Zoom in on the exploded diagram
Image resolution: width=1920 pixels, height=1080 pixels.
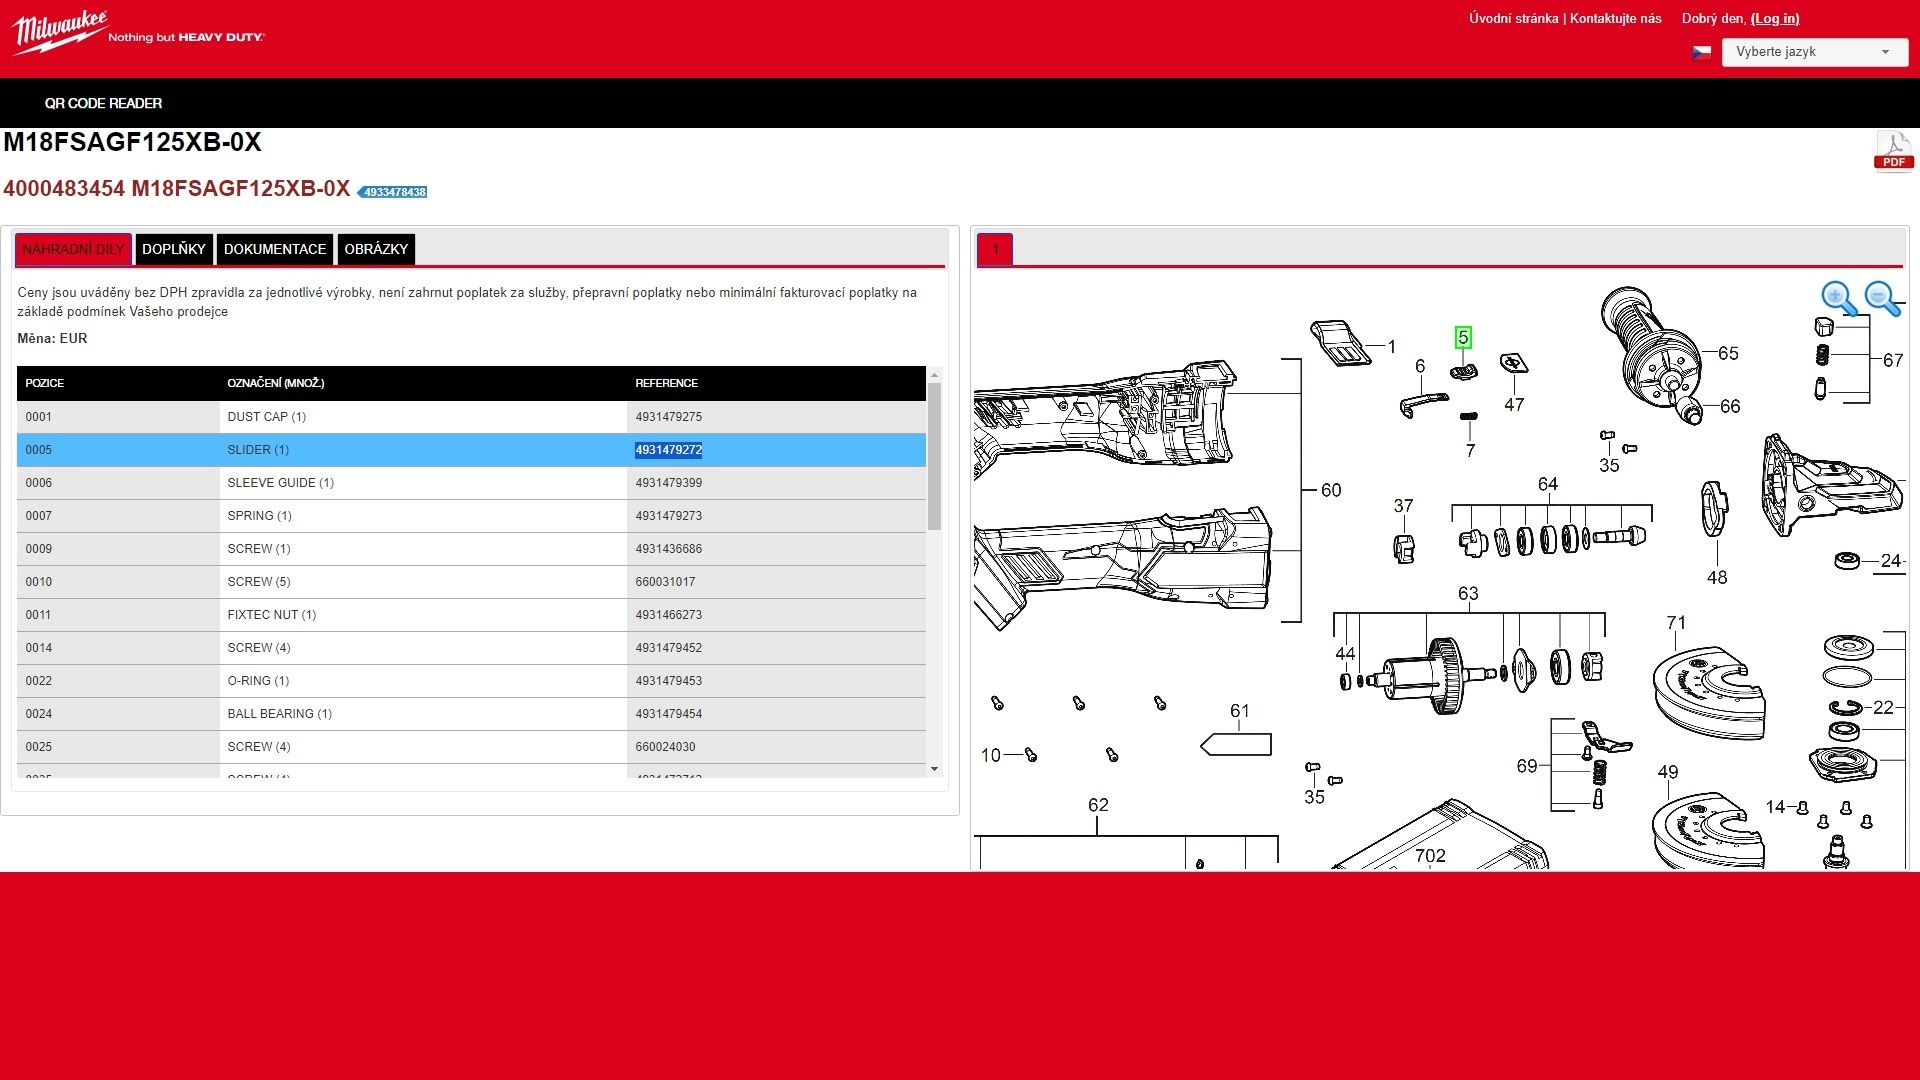[1839, 298]
